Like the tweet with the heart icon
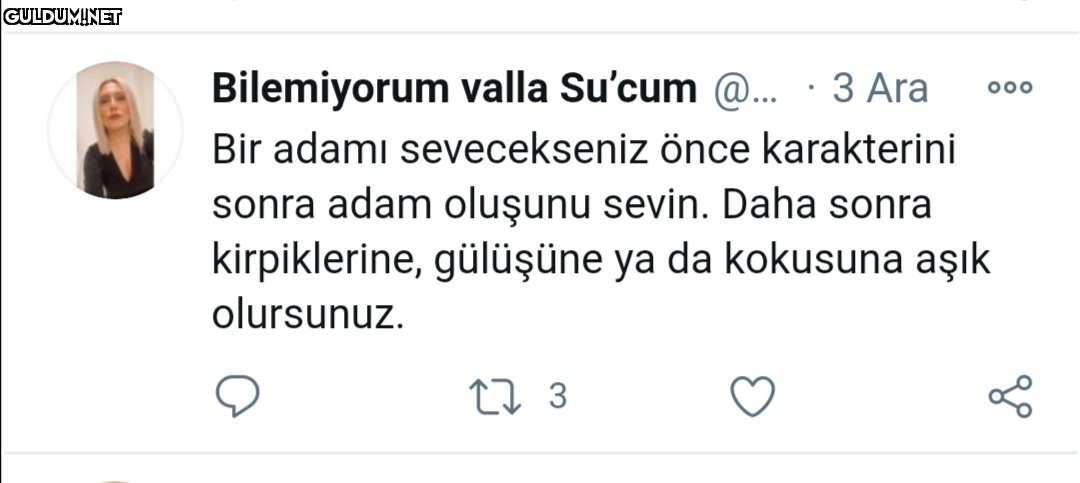This screenshot has height=483, width=1080. tap(753, 397)
